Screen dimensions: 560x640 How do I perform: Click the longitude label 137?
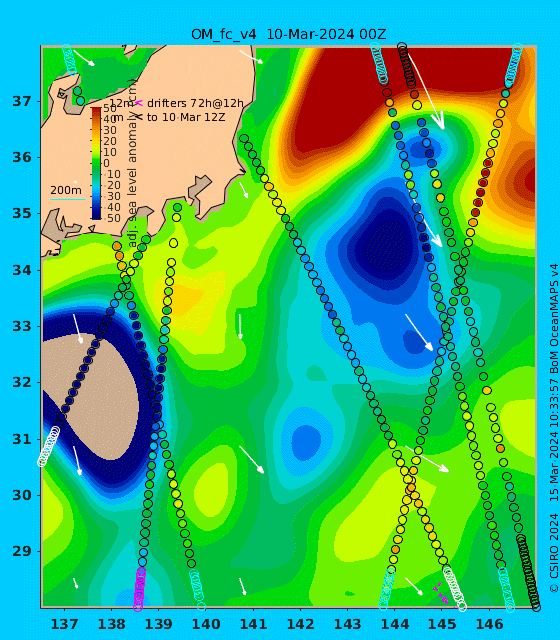[64, 624]
